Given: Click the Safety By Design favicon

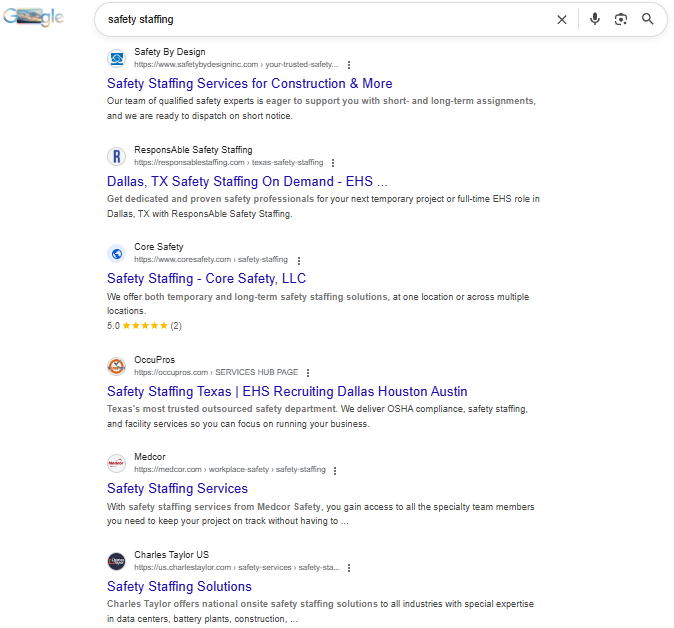Looking at the screenshot, I should (x=116, y=58).
